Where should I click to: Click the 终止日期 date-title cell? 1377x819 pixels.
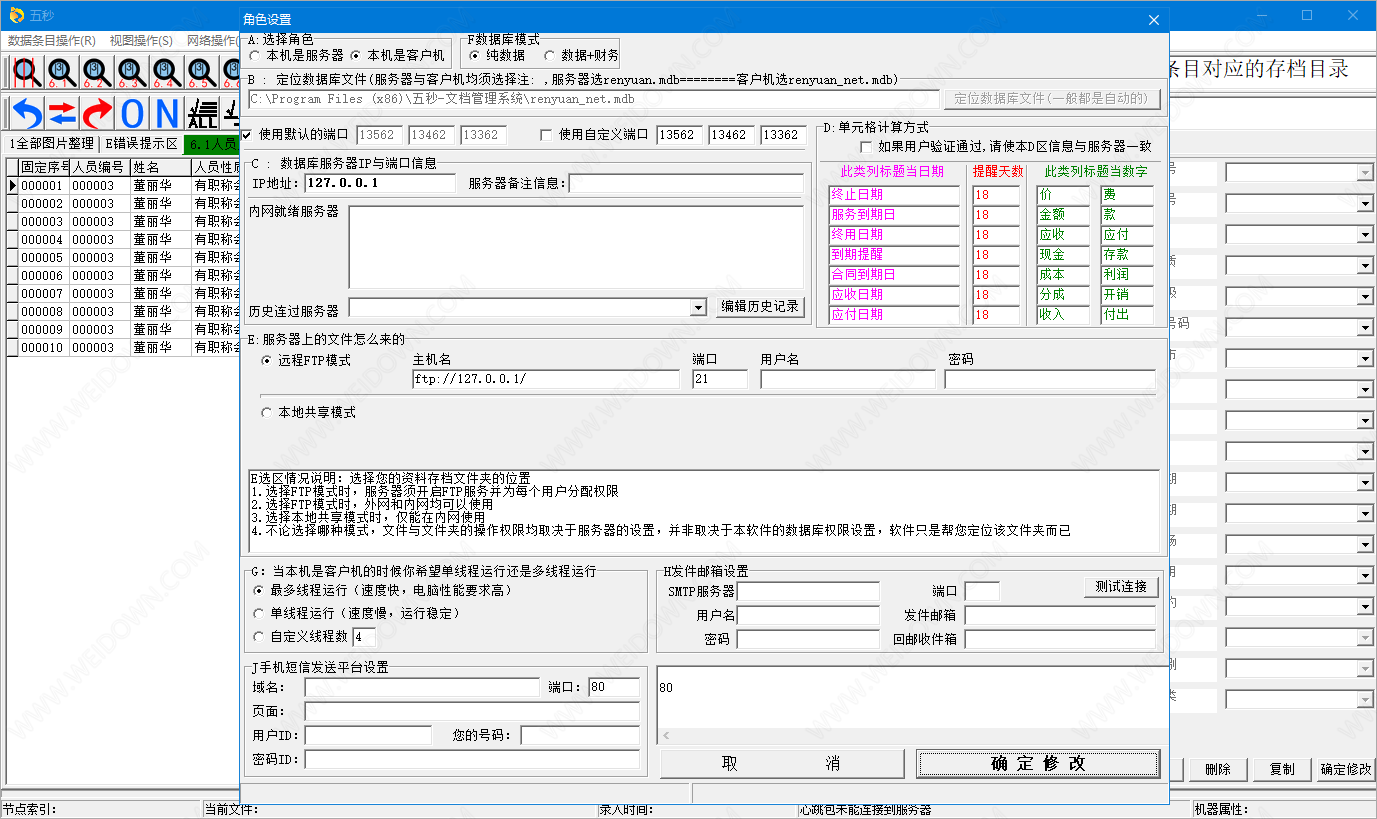[894, 195]
